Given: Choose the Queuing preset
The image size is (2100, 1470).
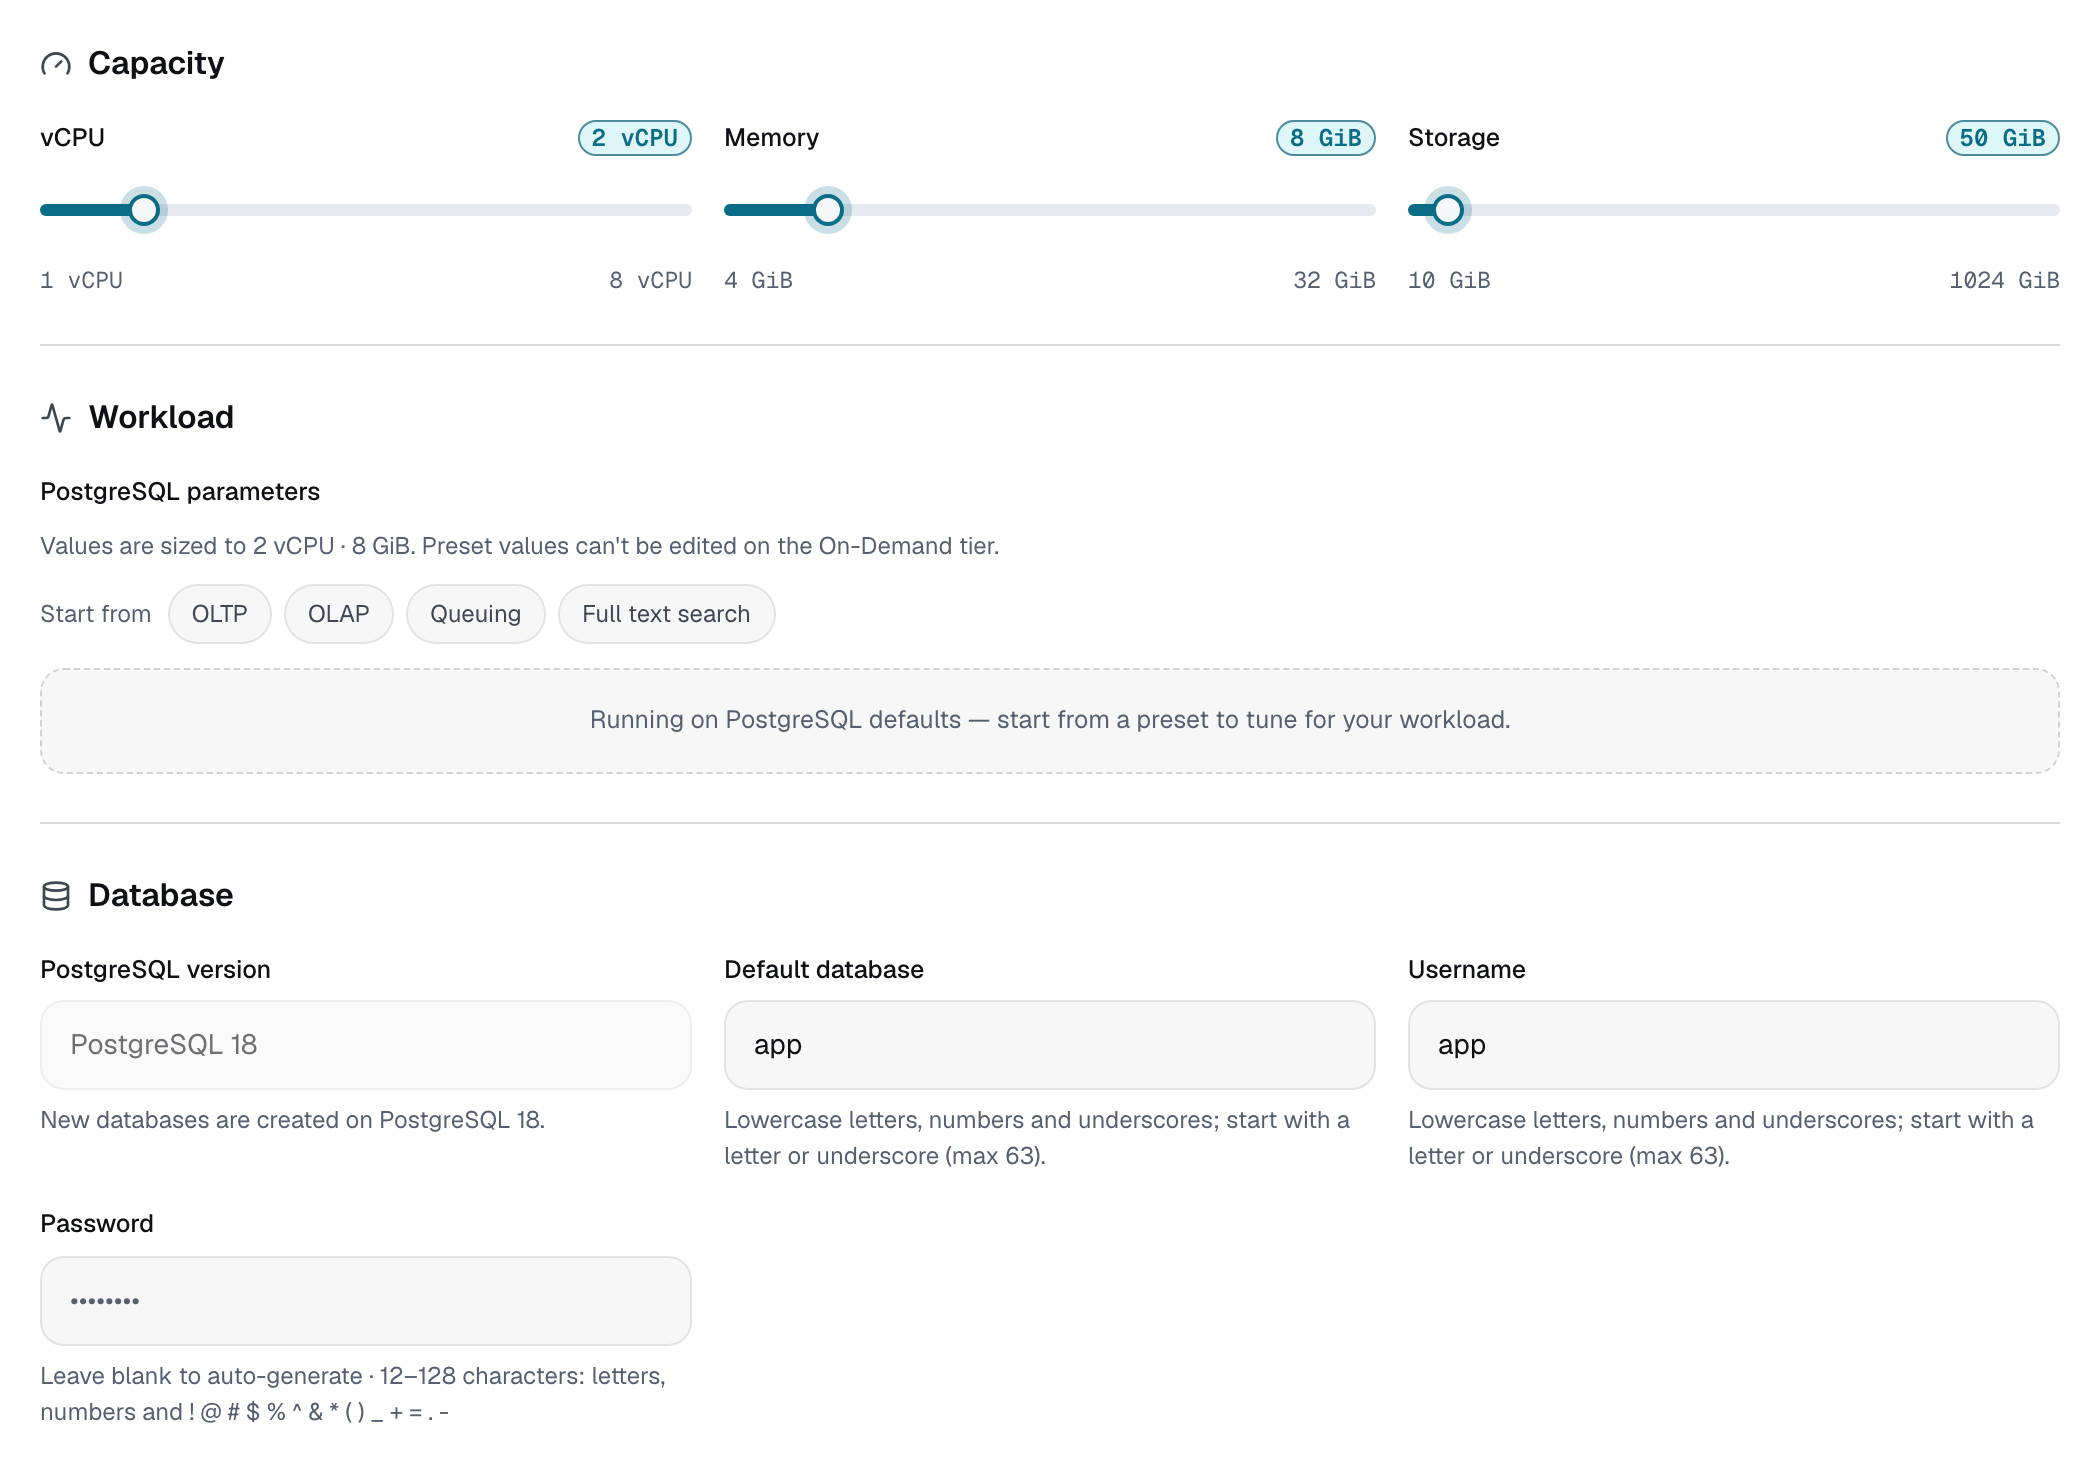Looking at the screenshot, I should pos(476,614).
